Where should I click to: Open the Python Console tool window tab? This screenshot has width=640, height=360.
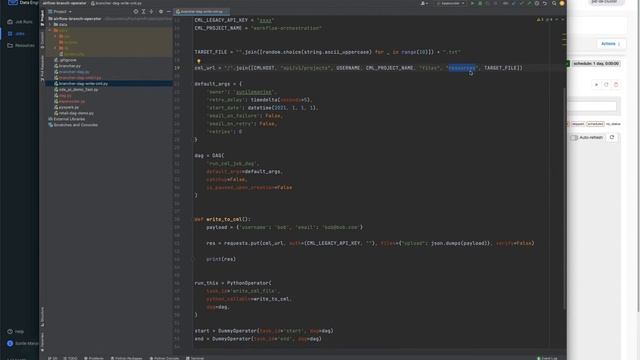(x=164, y=358)
